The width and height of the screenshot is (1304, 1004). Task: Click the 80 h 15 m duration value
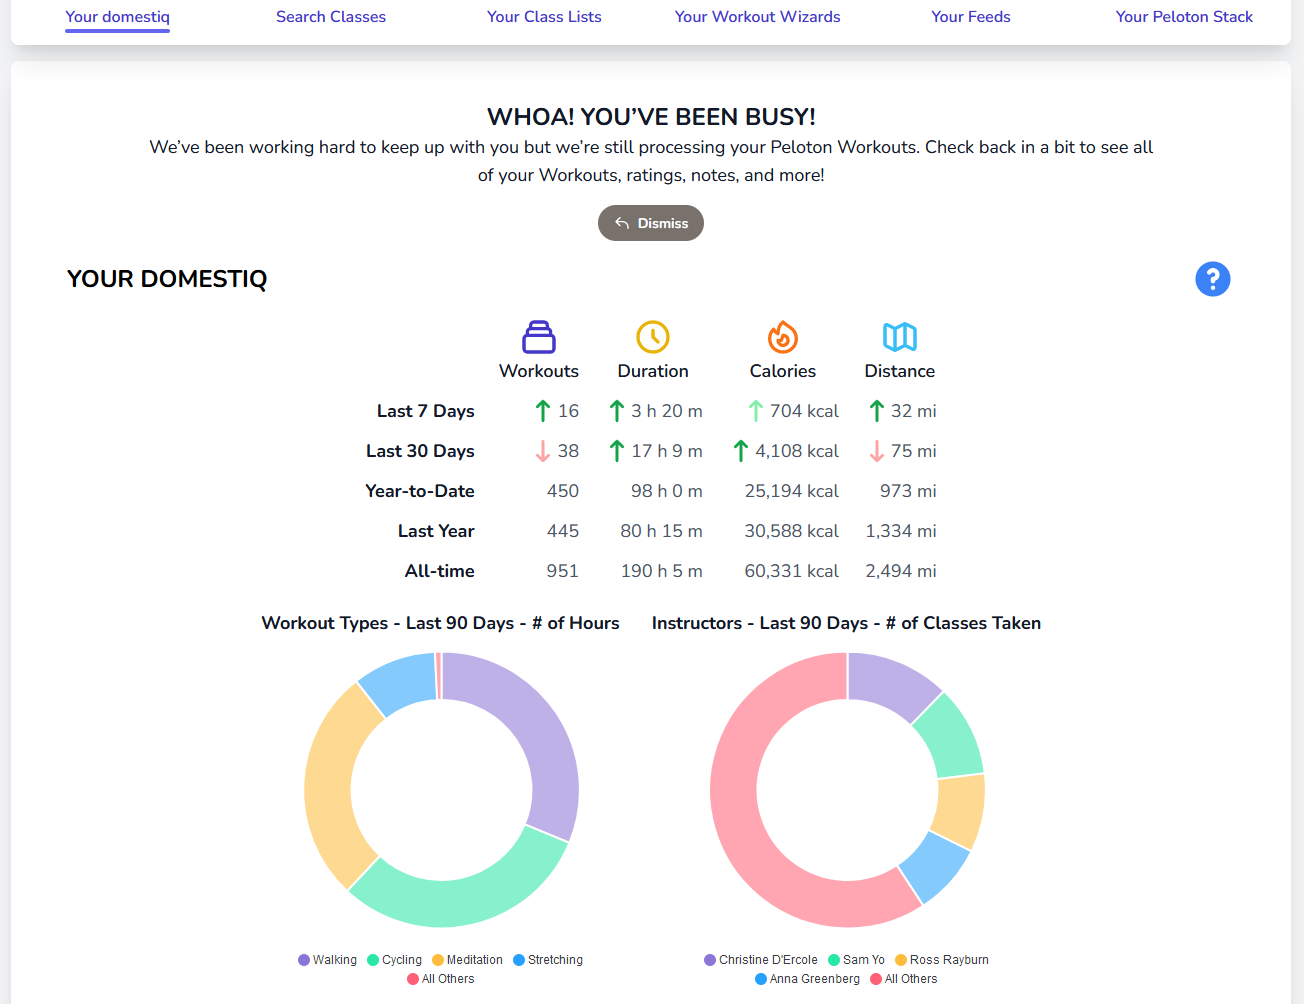coord(661,531)
